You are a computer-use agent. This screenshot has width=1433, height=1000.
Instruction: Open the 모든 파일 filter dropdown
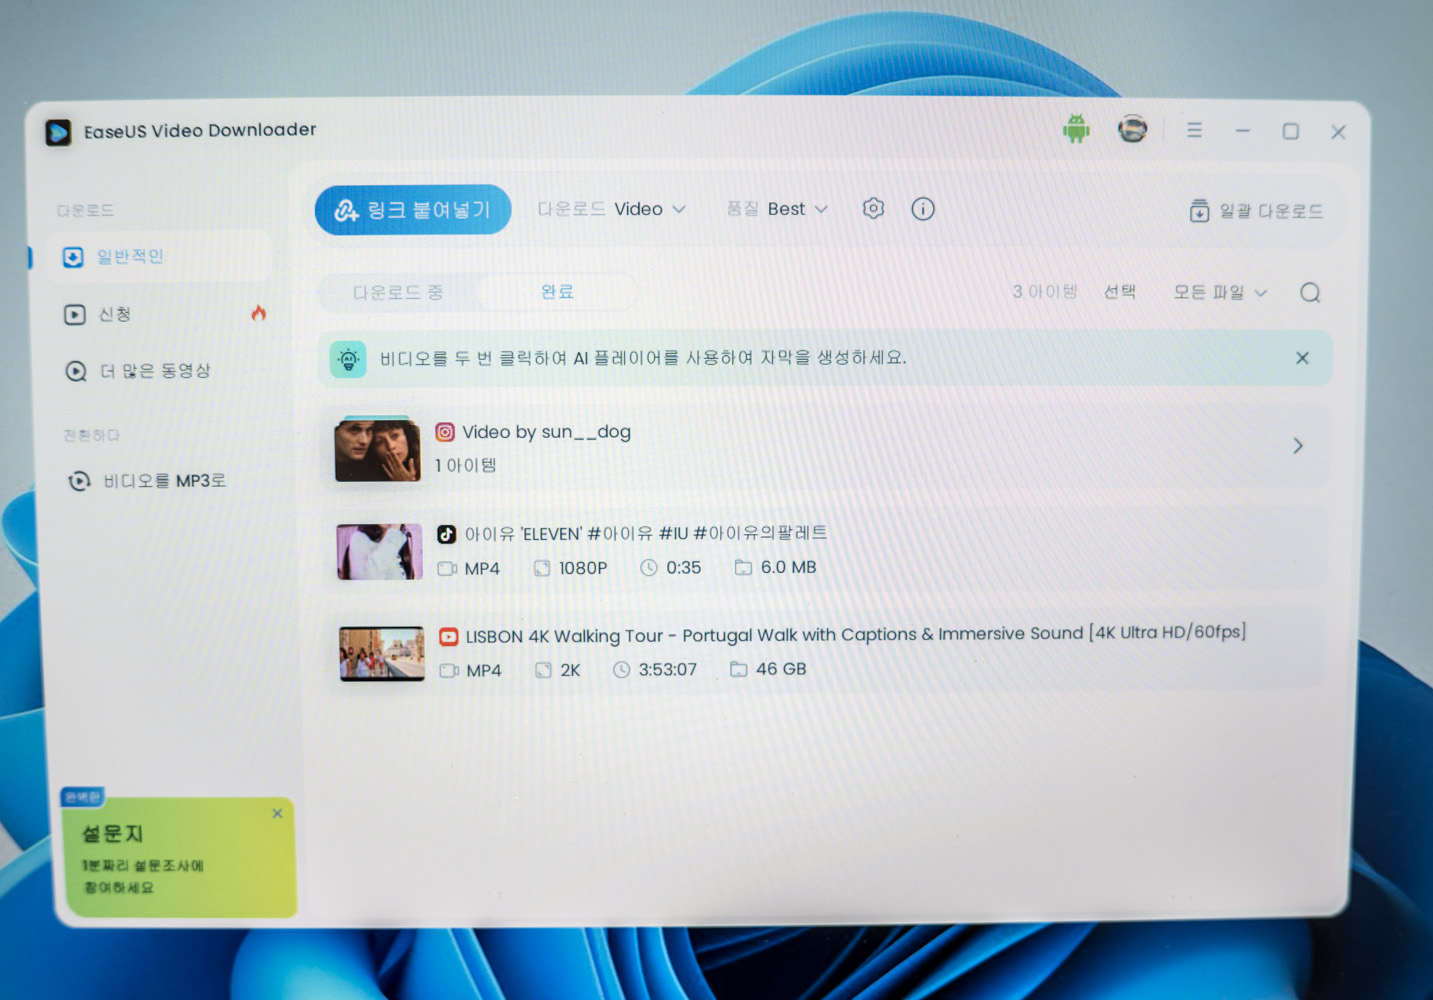(1220, 293)
